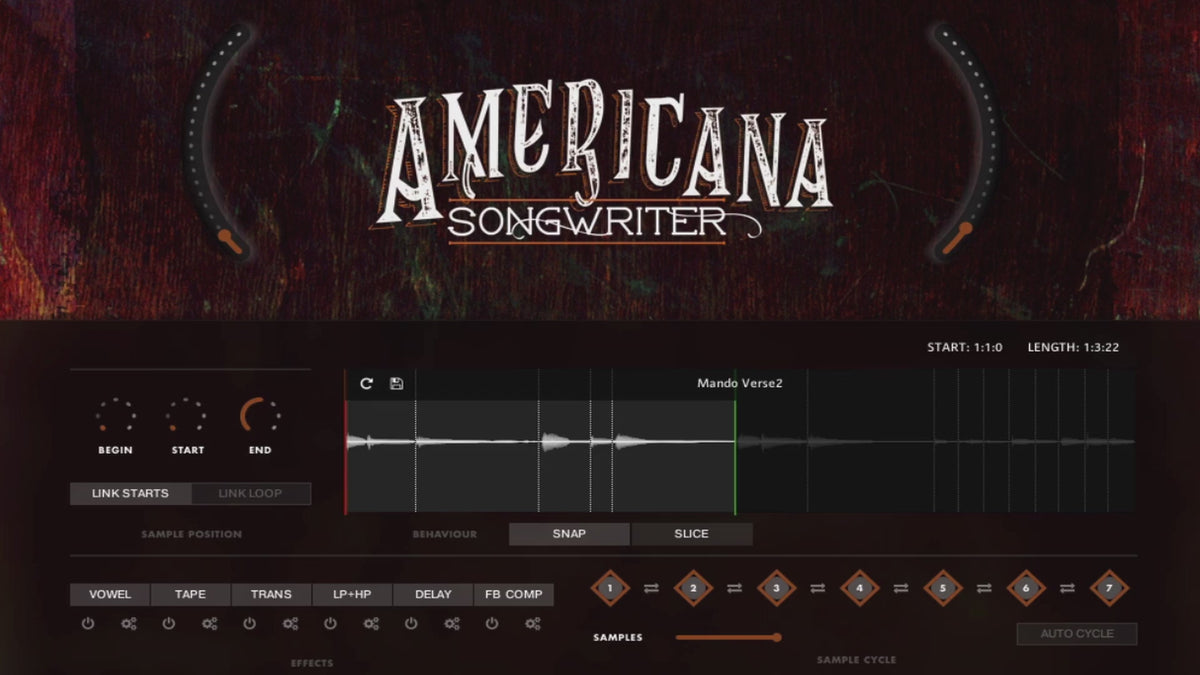Click the reload sample icon in waveform header
Viewport: 1200px width, 675px height.
click(366, 384)
